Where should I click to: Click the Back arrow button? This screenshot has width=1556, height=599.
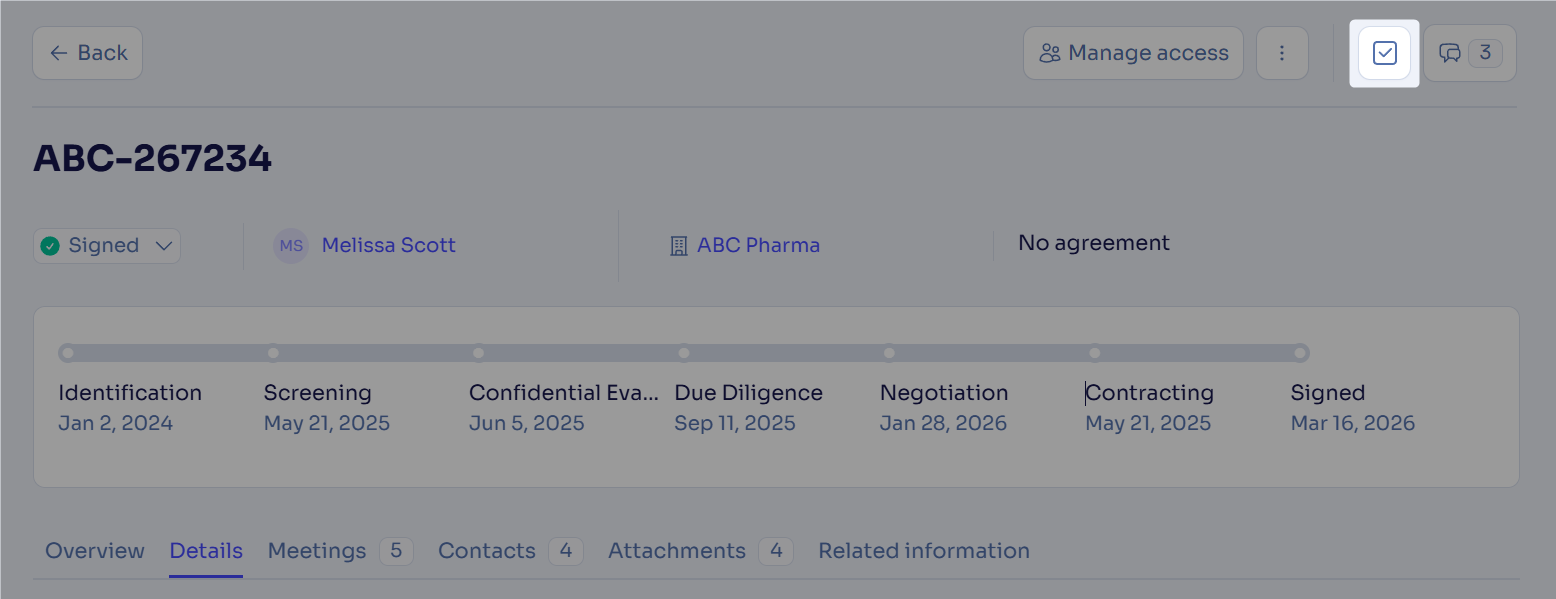pyautogui.click(x=88, y=53)
